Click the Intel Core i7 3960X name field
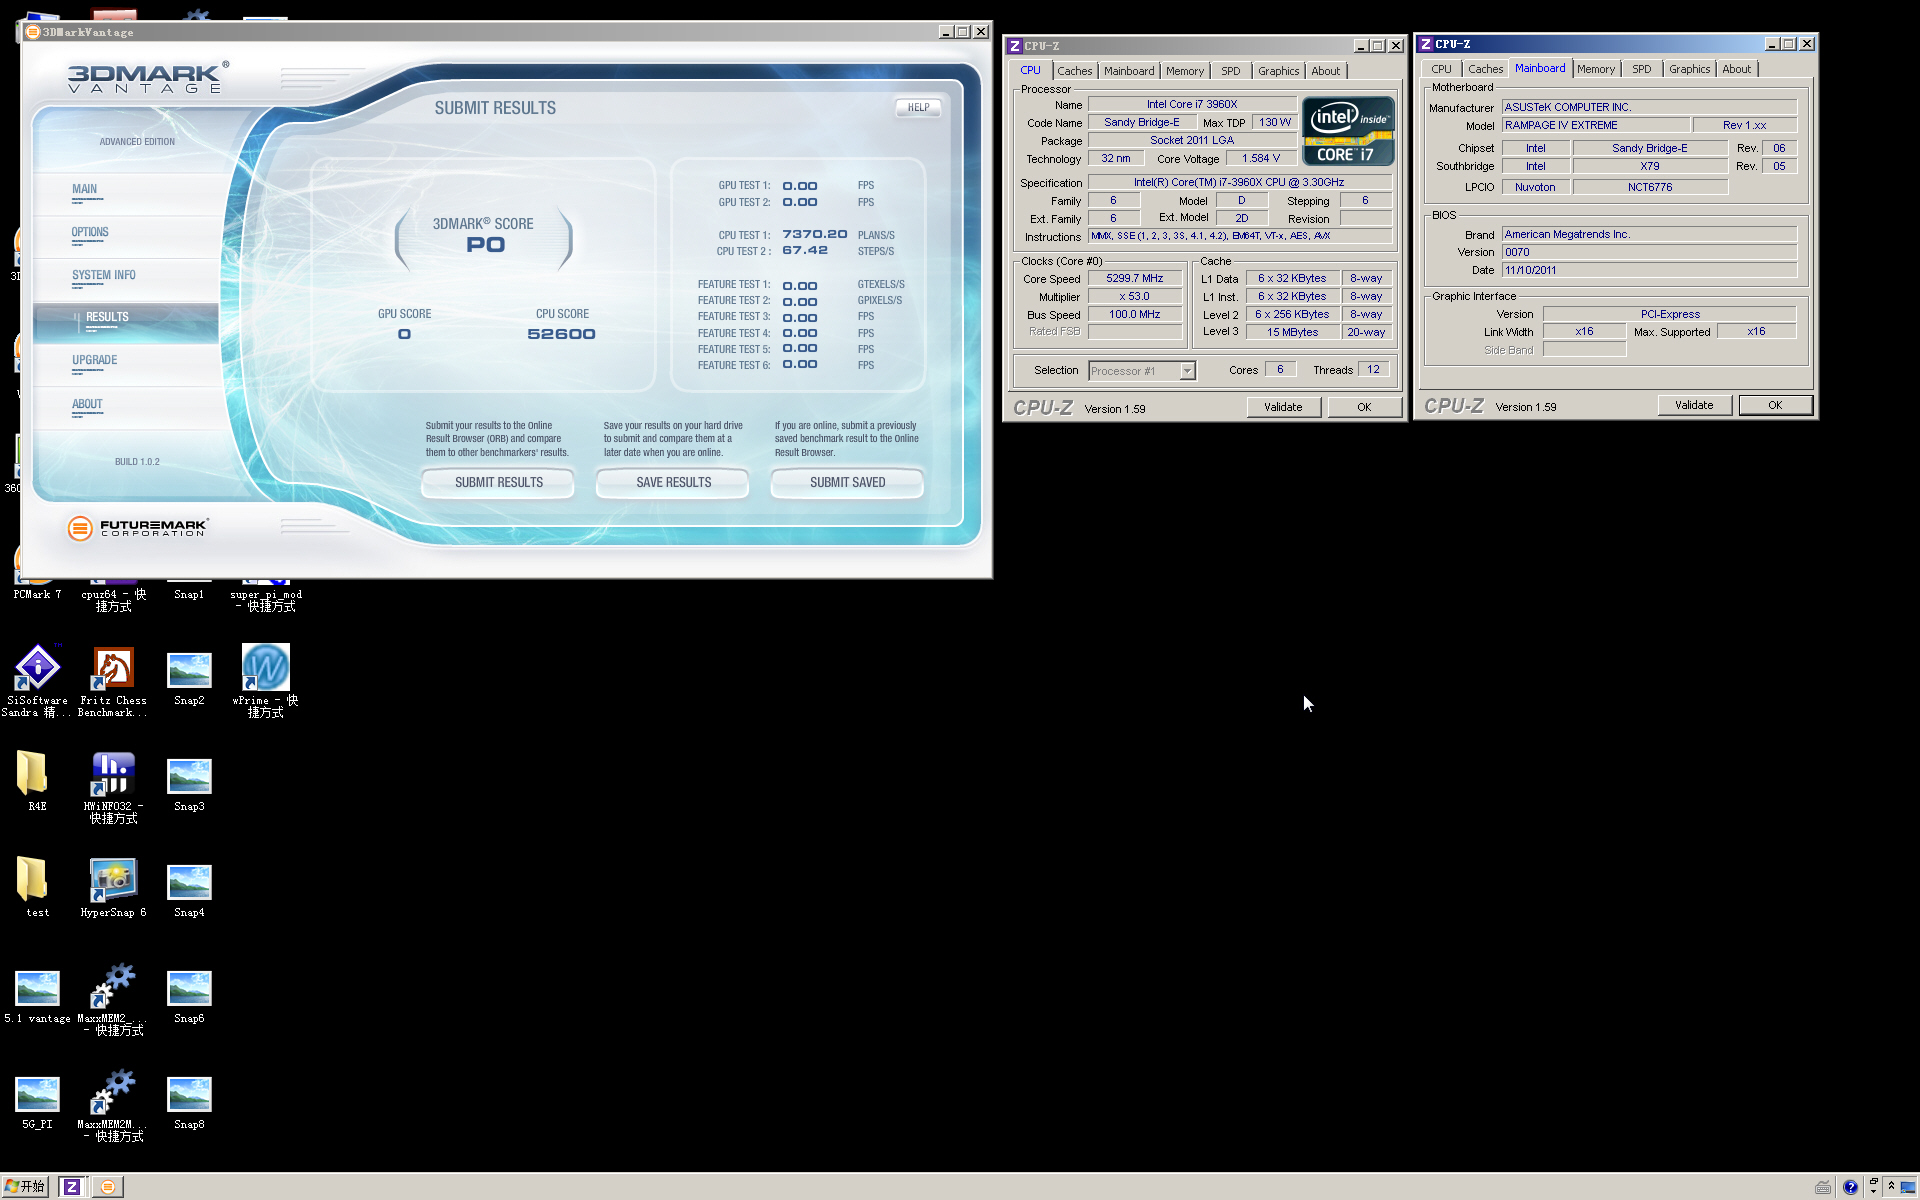 pos(1192,104)
